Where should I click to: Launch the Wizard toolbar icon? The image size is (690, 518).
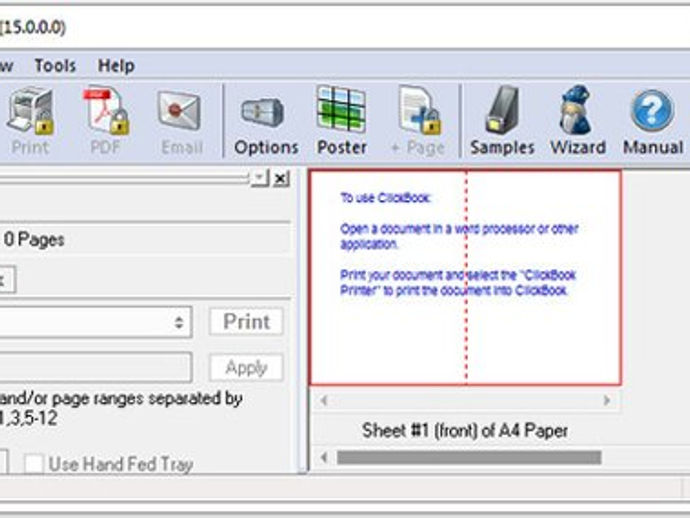tap(578, 120)
